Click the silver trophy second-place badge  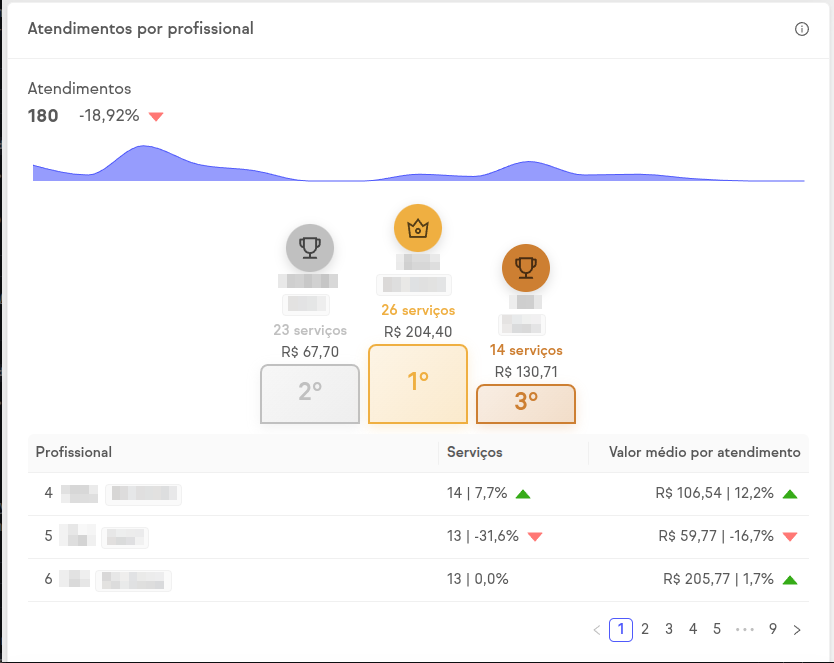point(310,248)
